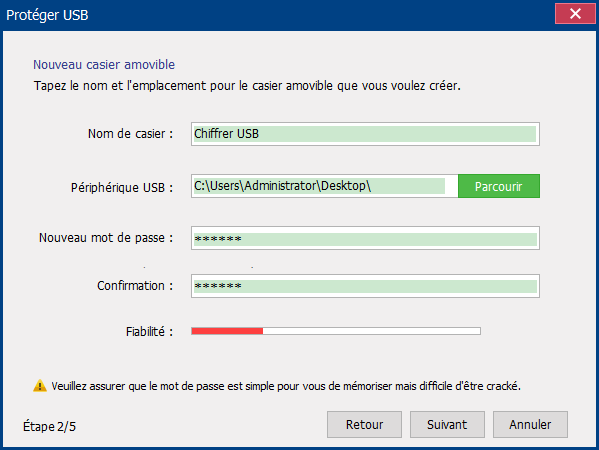This screenshot has width=599, height=450.
Task: Click the Confirmation password field
Action: [365, 286]
